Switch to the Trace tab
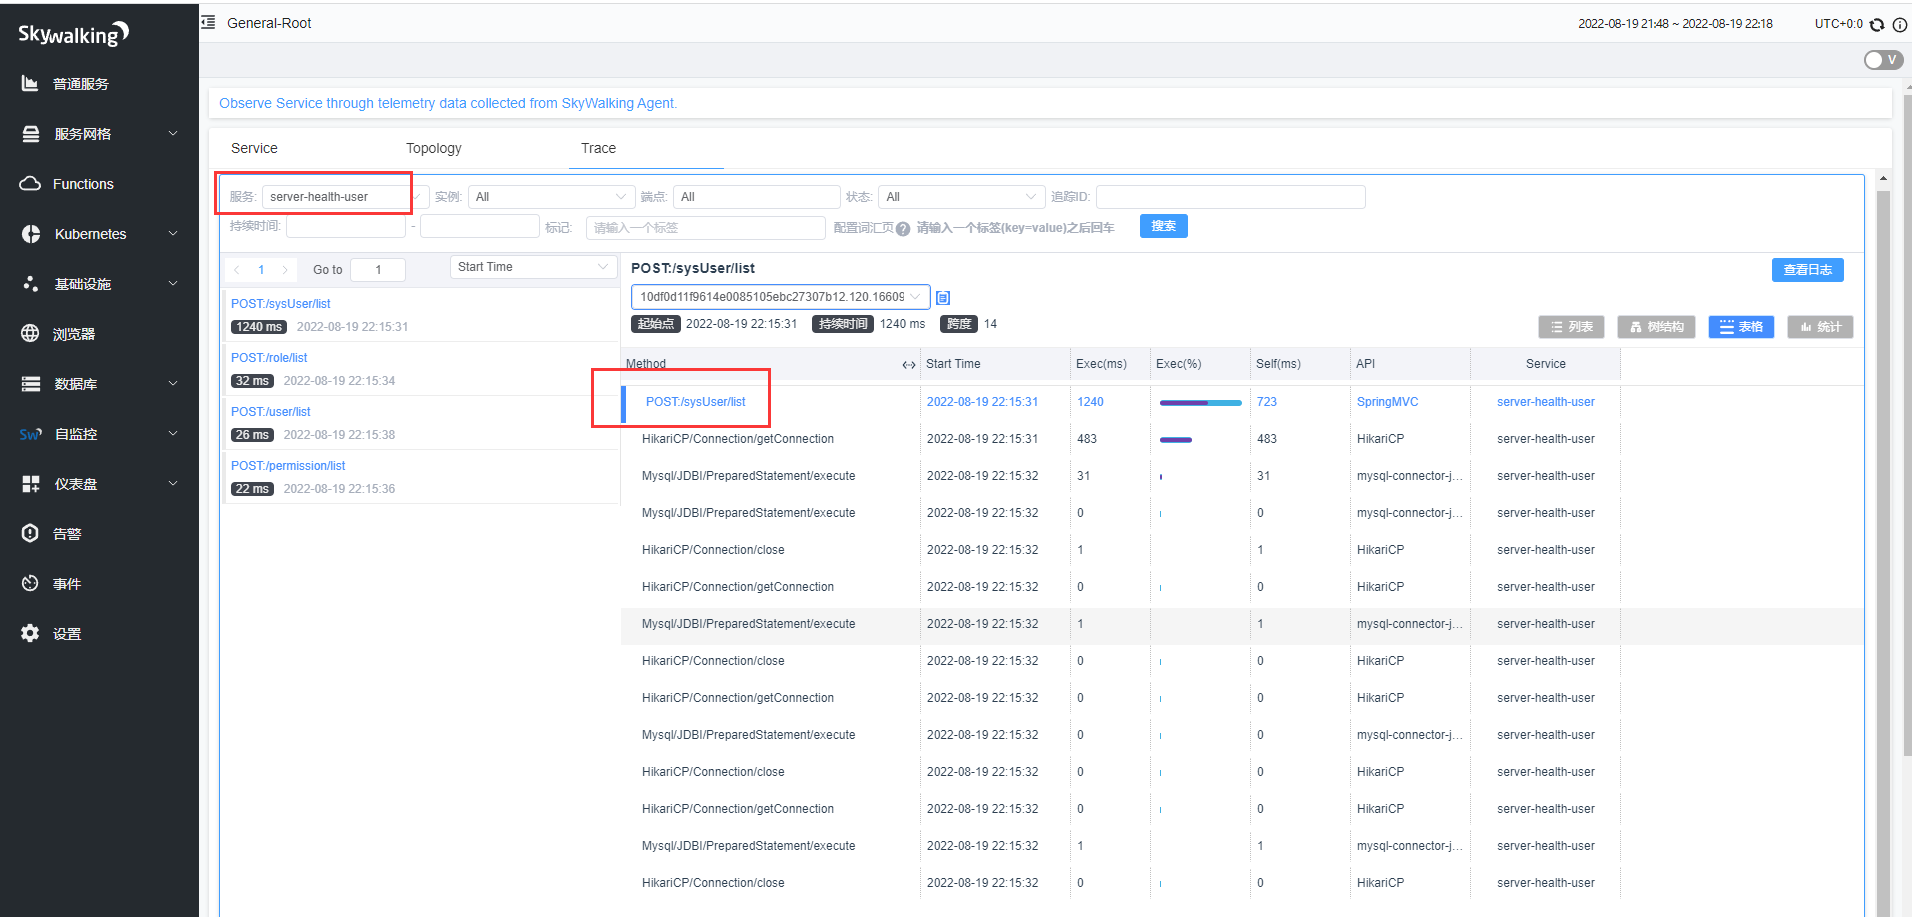Viewport: 1912px width, 917px height. tap(598, 148)
